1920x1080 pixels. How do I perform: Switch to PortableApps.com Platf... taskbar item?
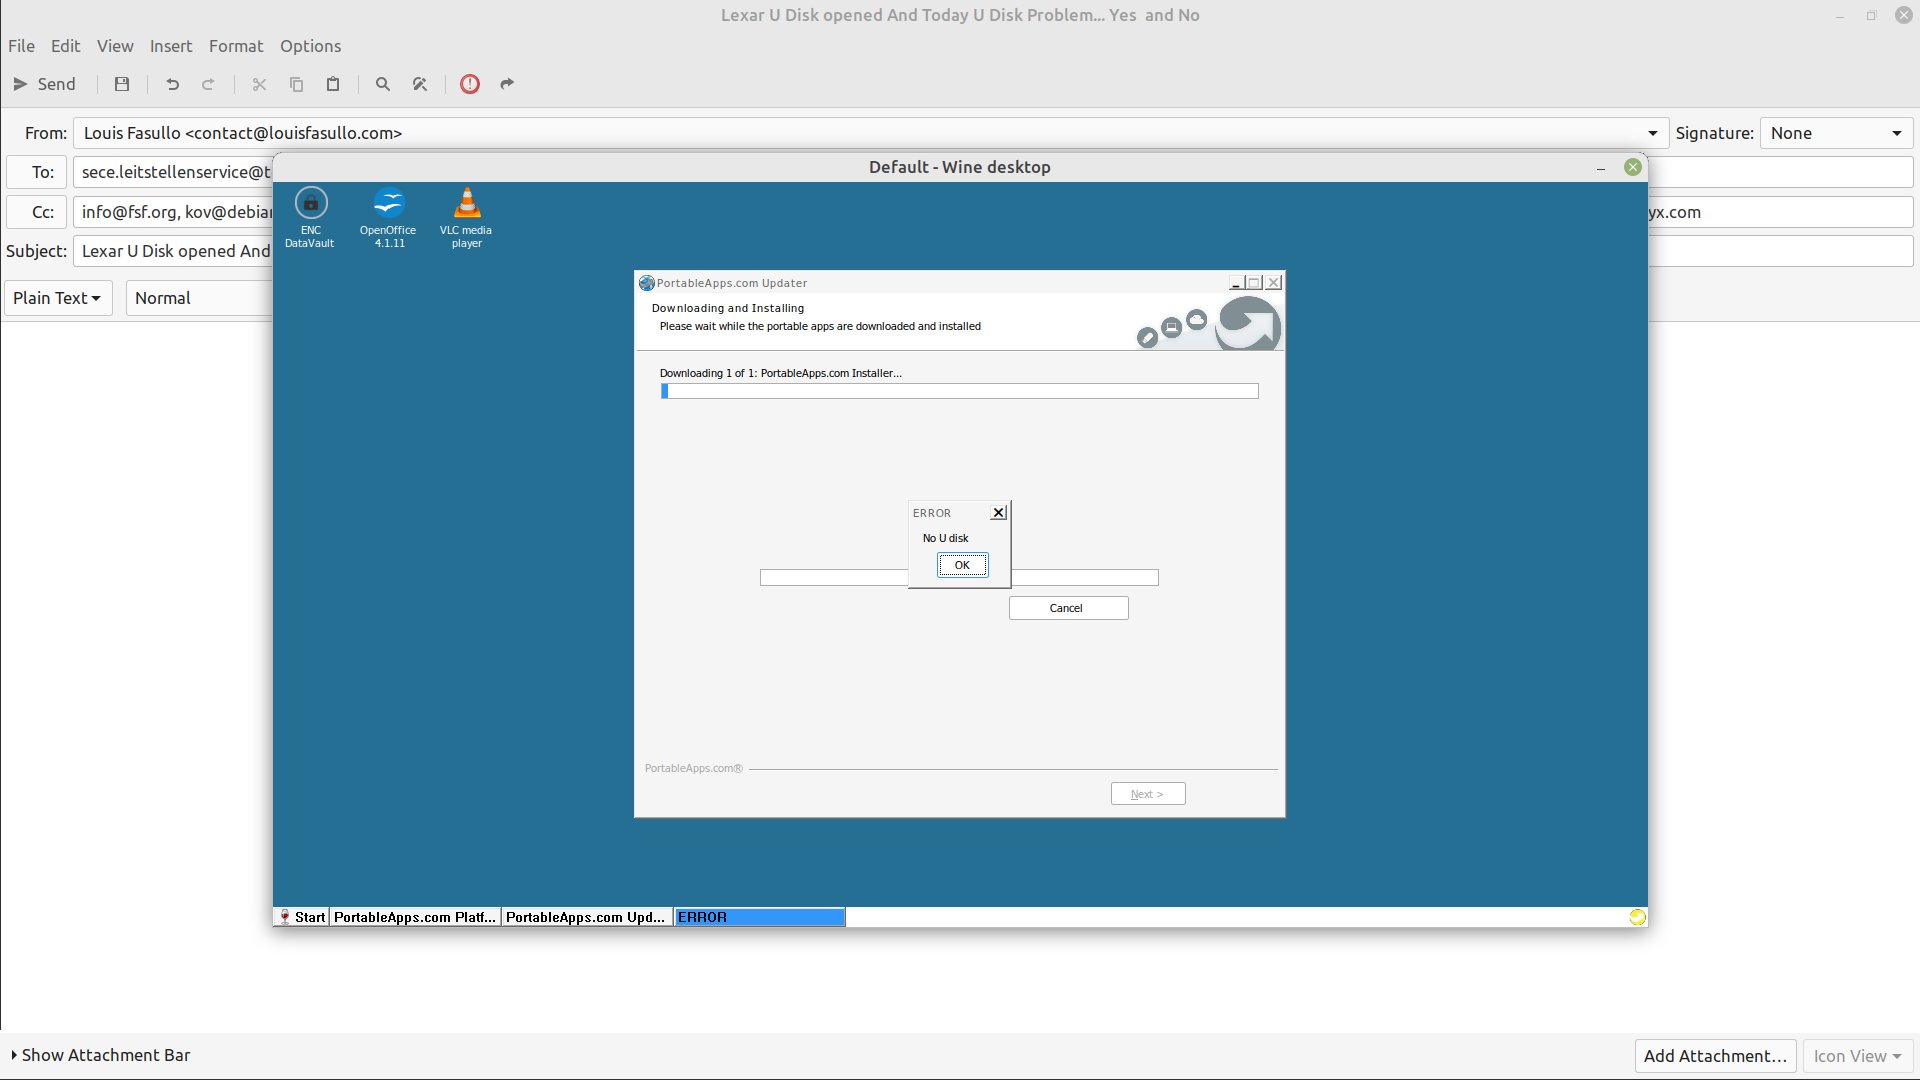415,917
